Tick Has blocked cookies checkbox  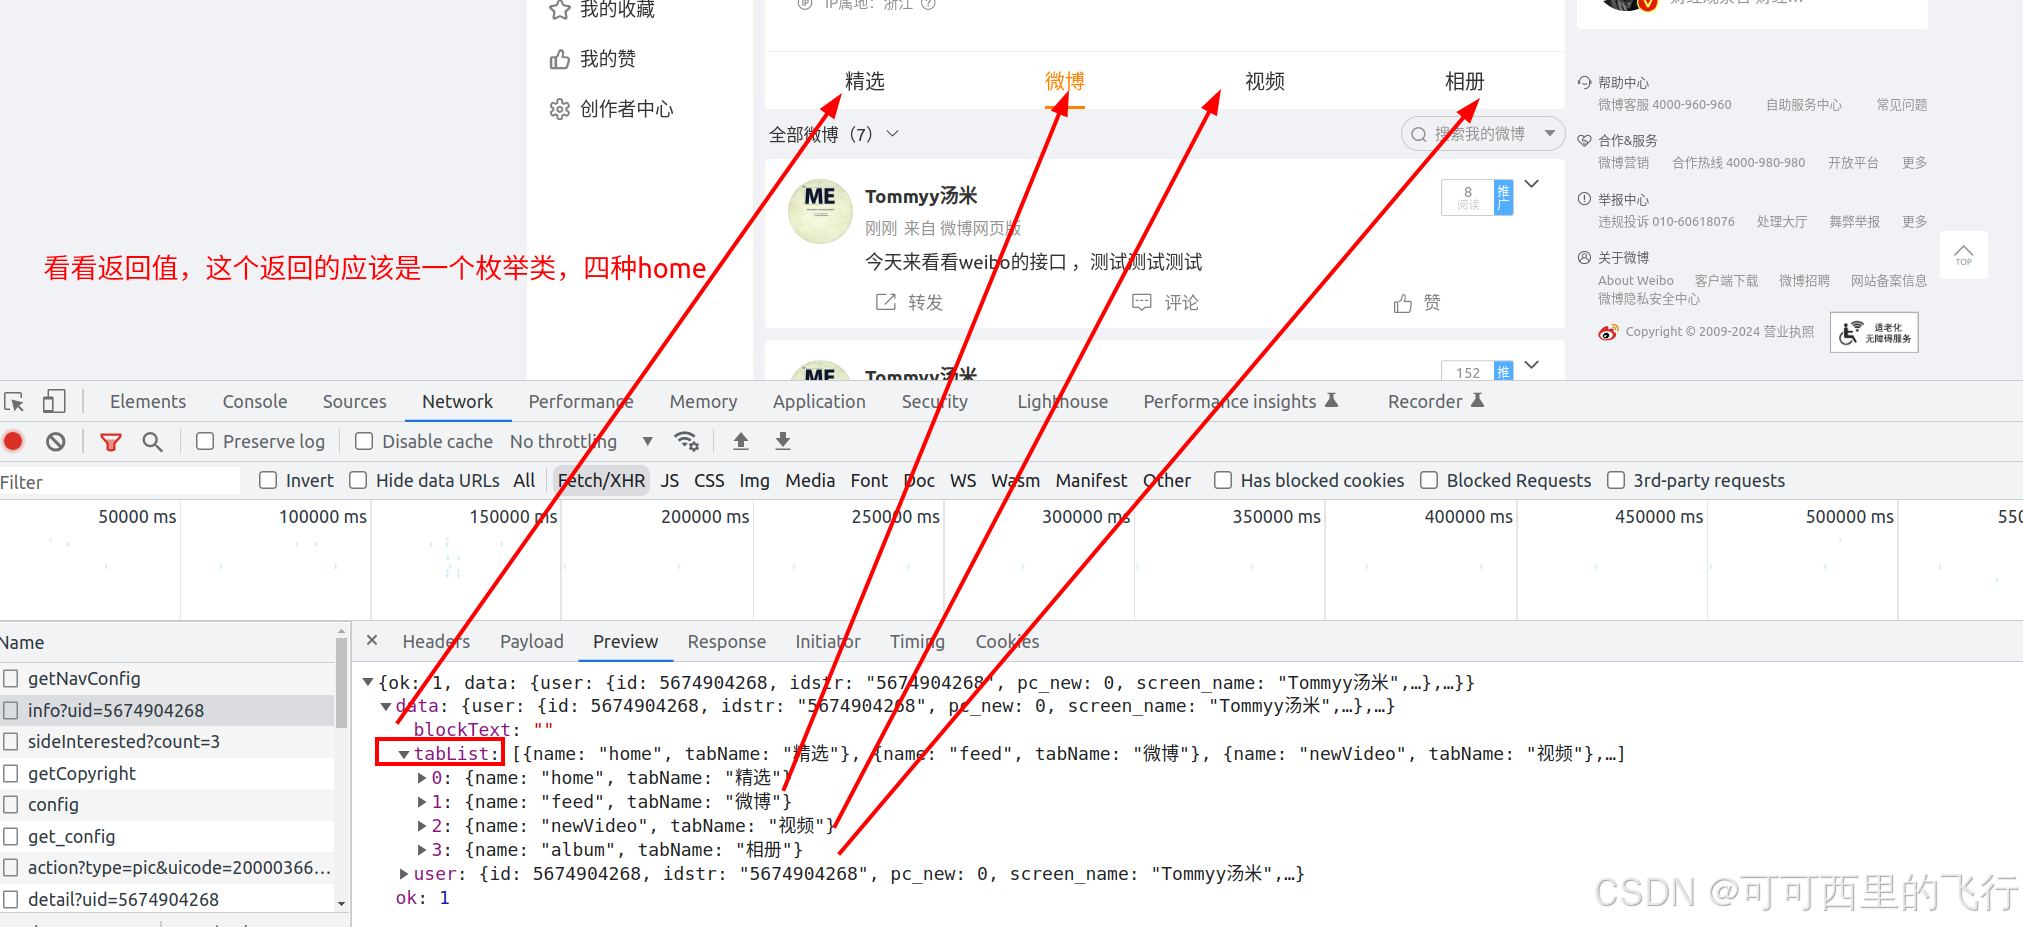[1223, 480]
